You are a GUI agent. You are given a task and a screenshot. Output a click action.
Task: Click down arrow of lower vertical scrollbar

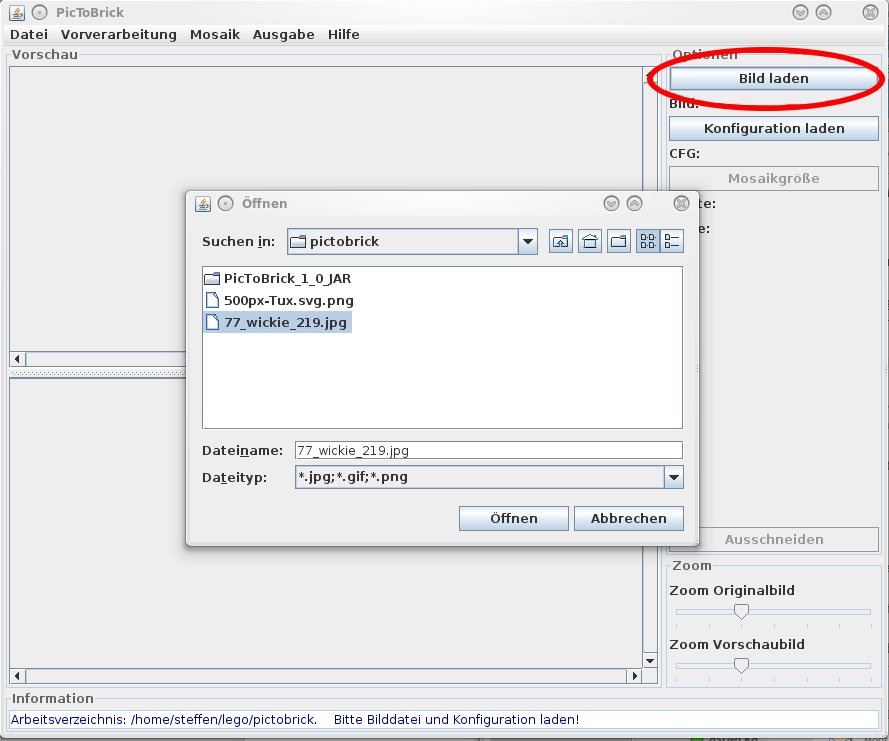(x=650, y=660)
